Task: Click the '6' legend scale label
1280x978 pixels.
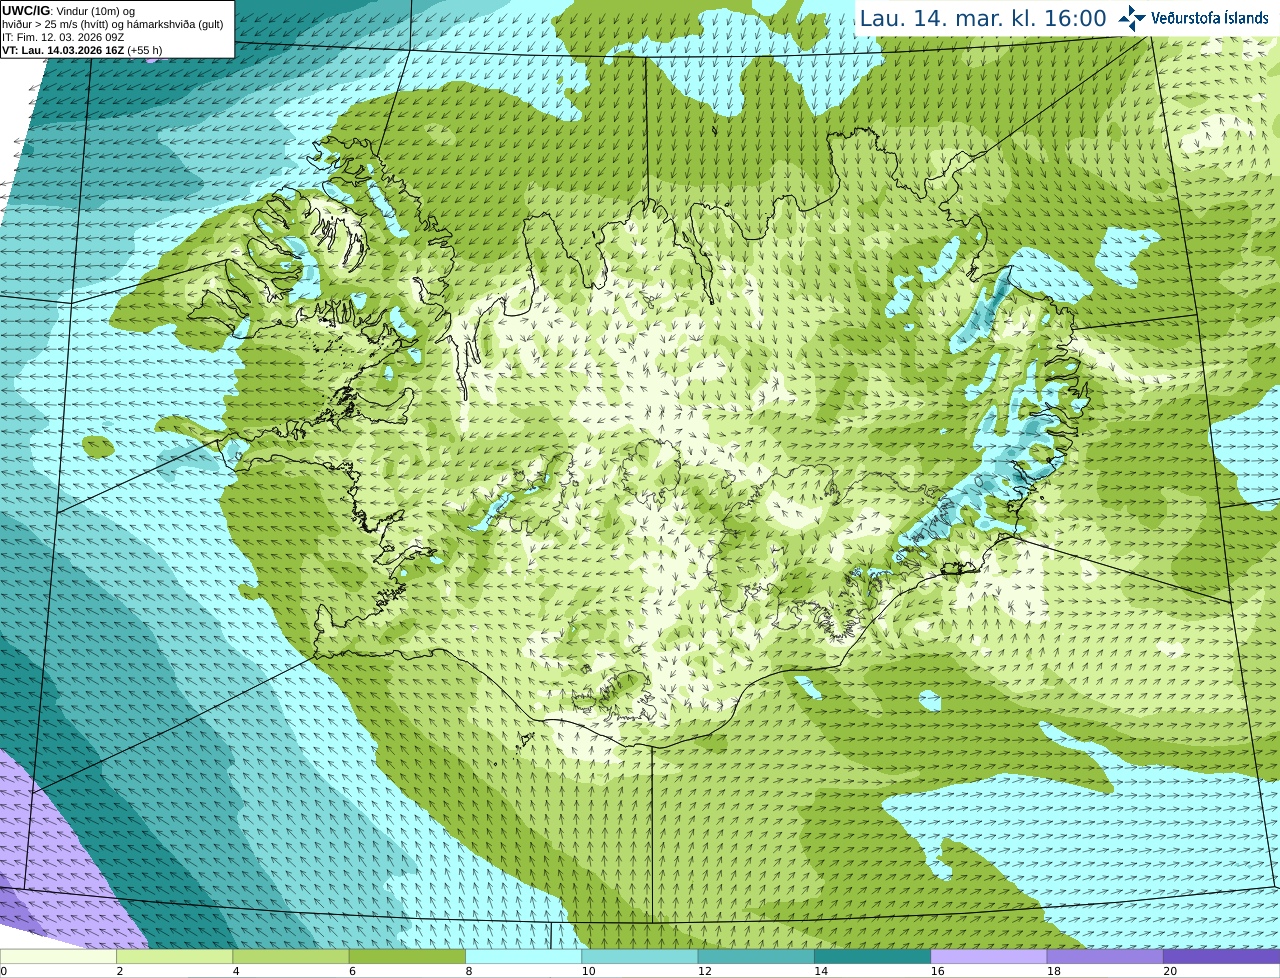Action: click(x=353, y=971)
